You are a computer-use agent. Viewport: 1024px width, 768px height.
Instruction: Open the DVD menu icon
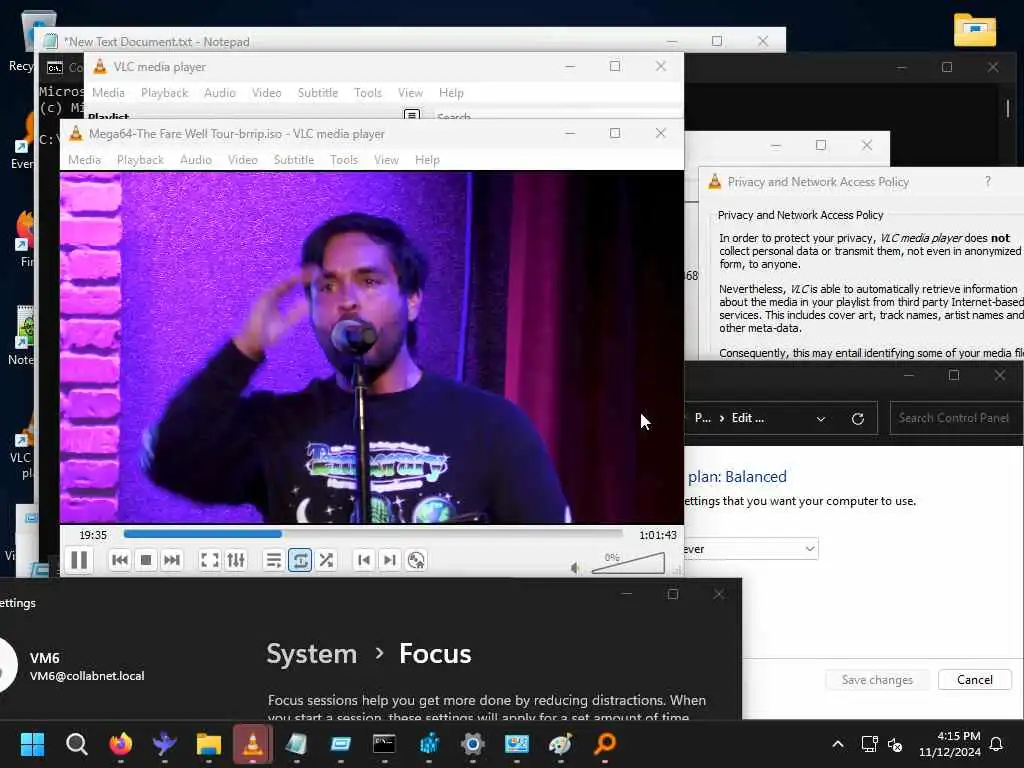click(x=416, y=560)
